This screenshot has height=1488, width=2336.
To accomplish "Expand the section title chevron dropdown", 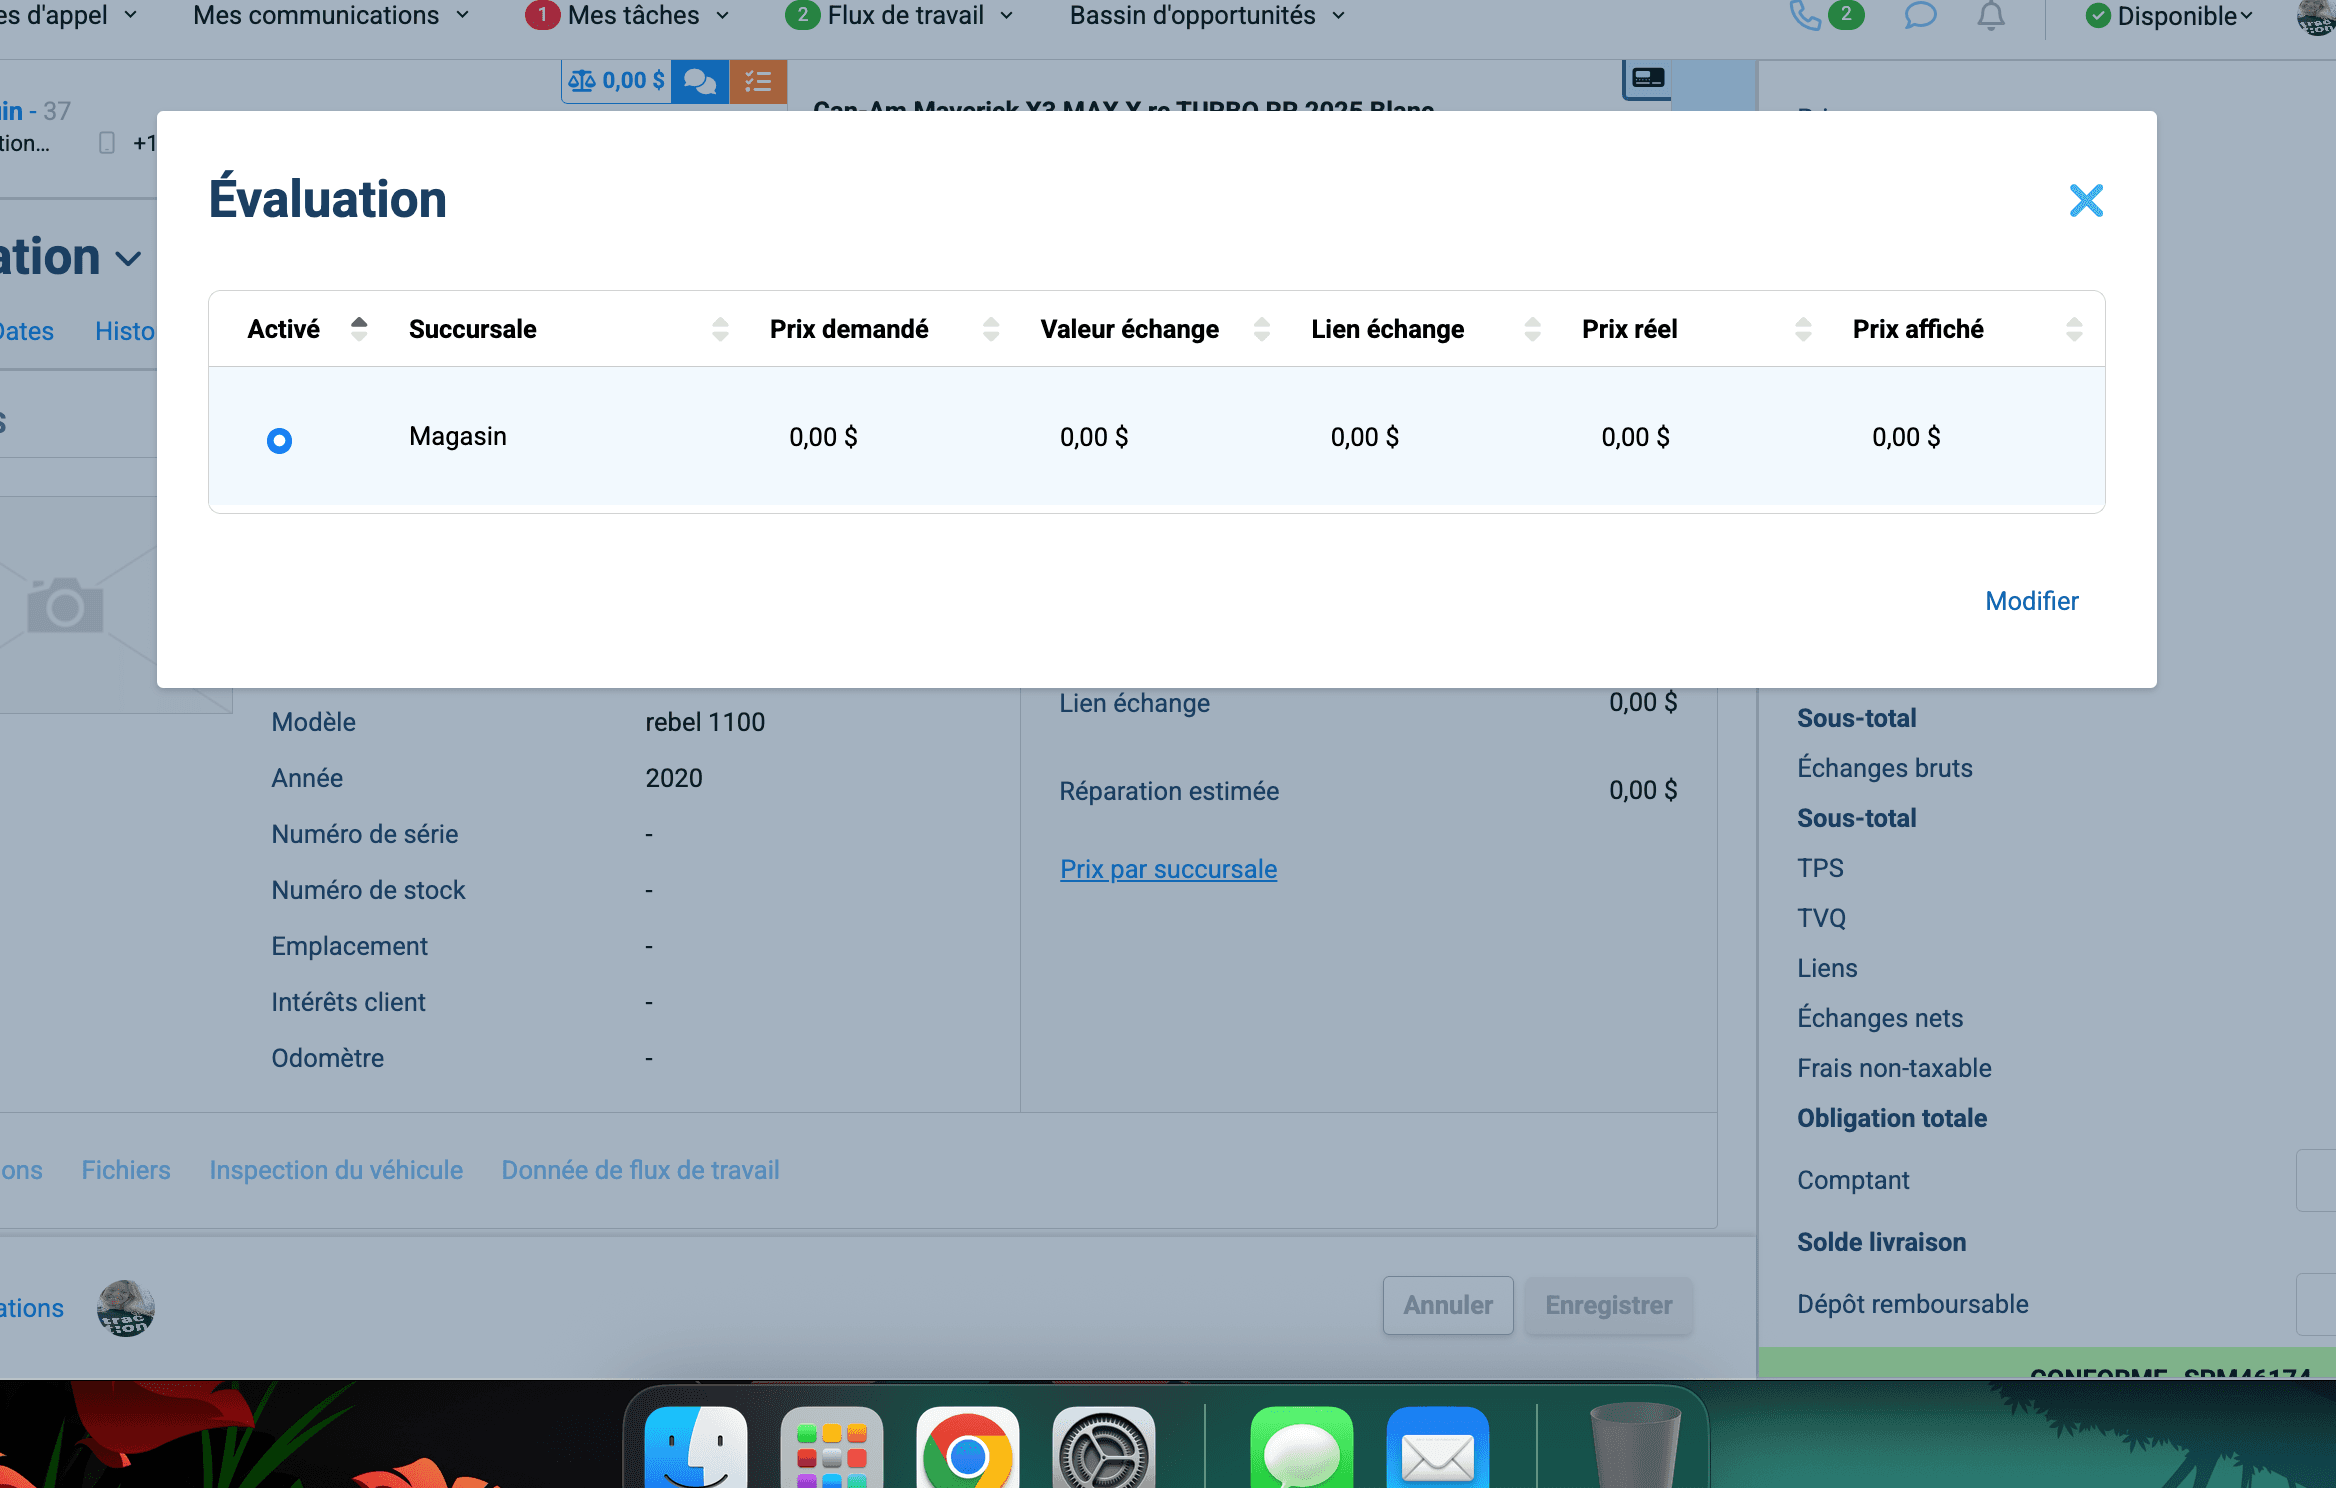I will pyautogui.click(x=128, y=258).
